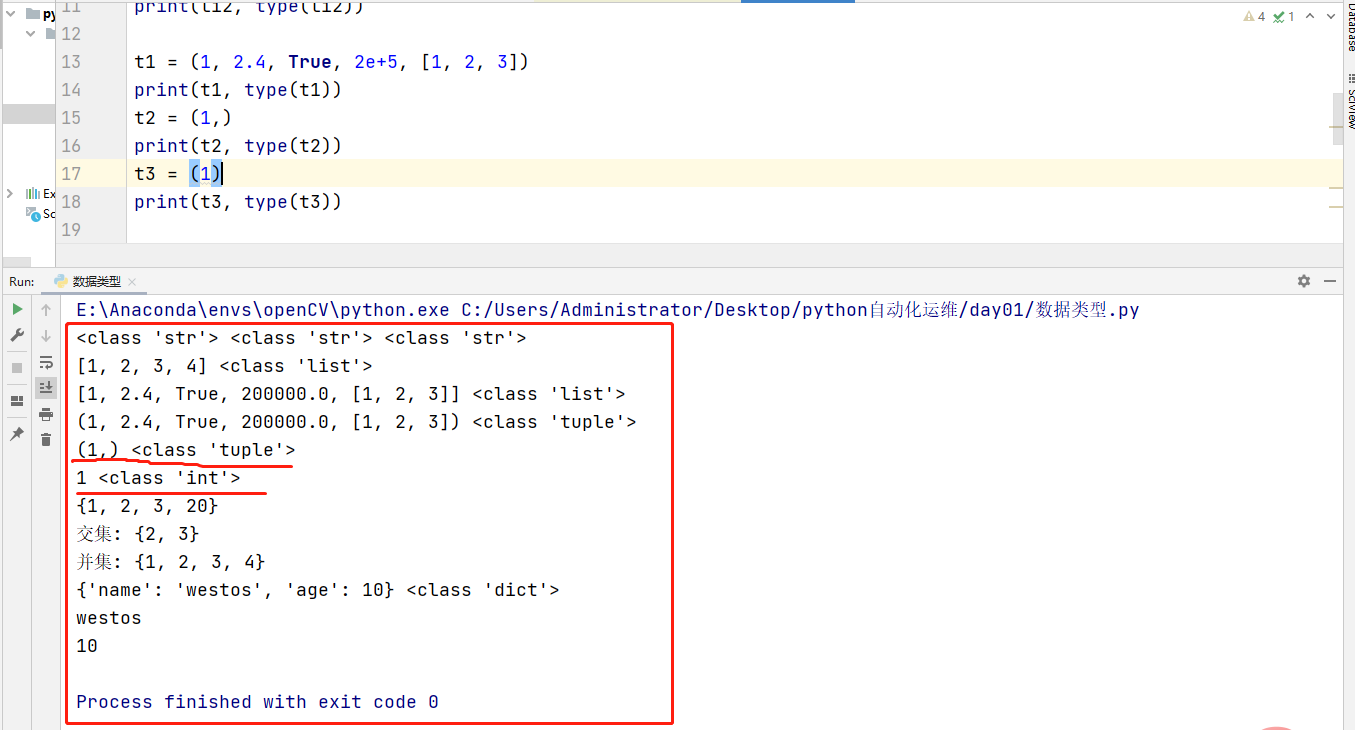The image size is (1355, 730).
Task: Click output line '交集: {2, 3}'
Action: point(138,534)
